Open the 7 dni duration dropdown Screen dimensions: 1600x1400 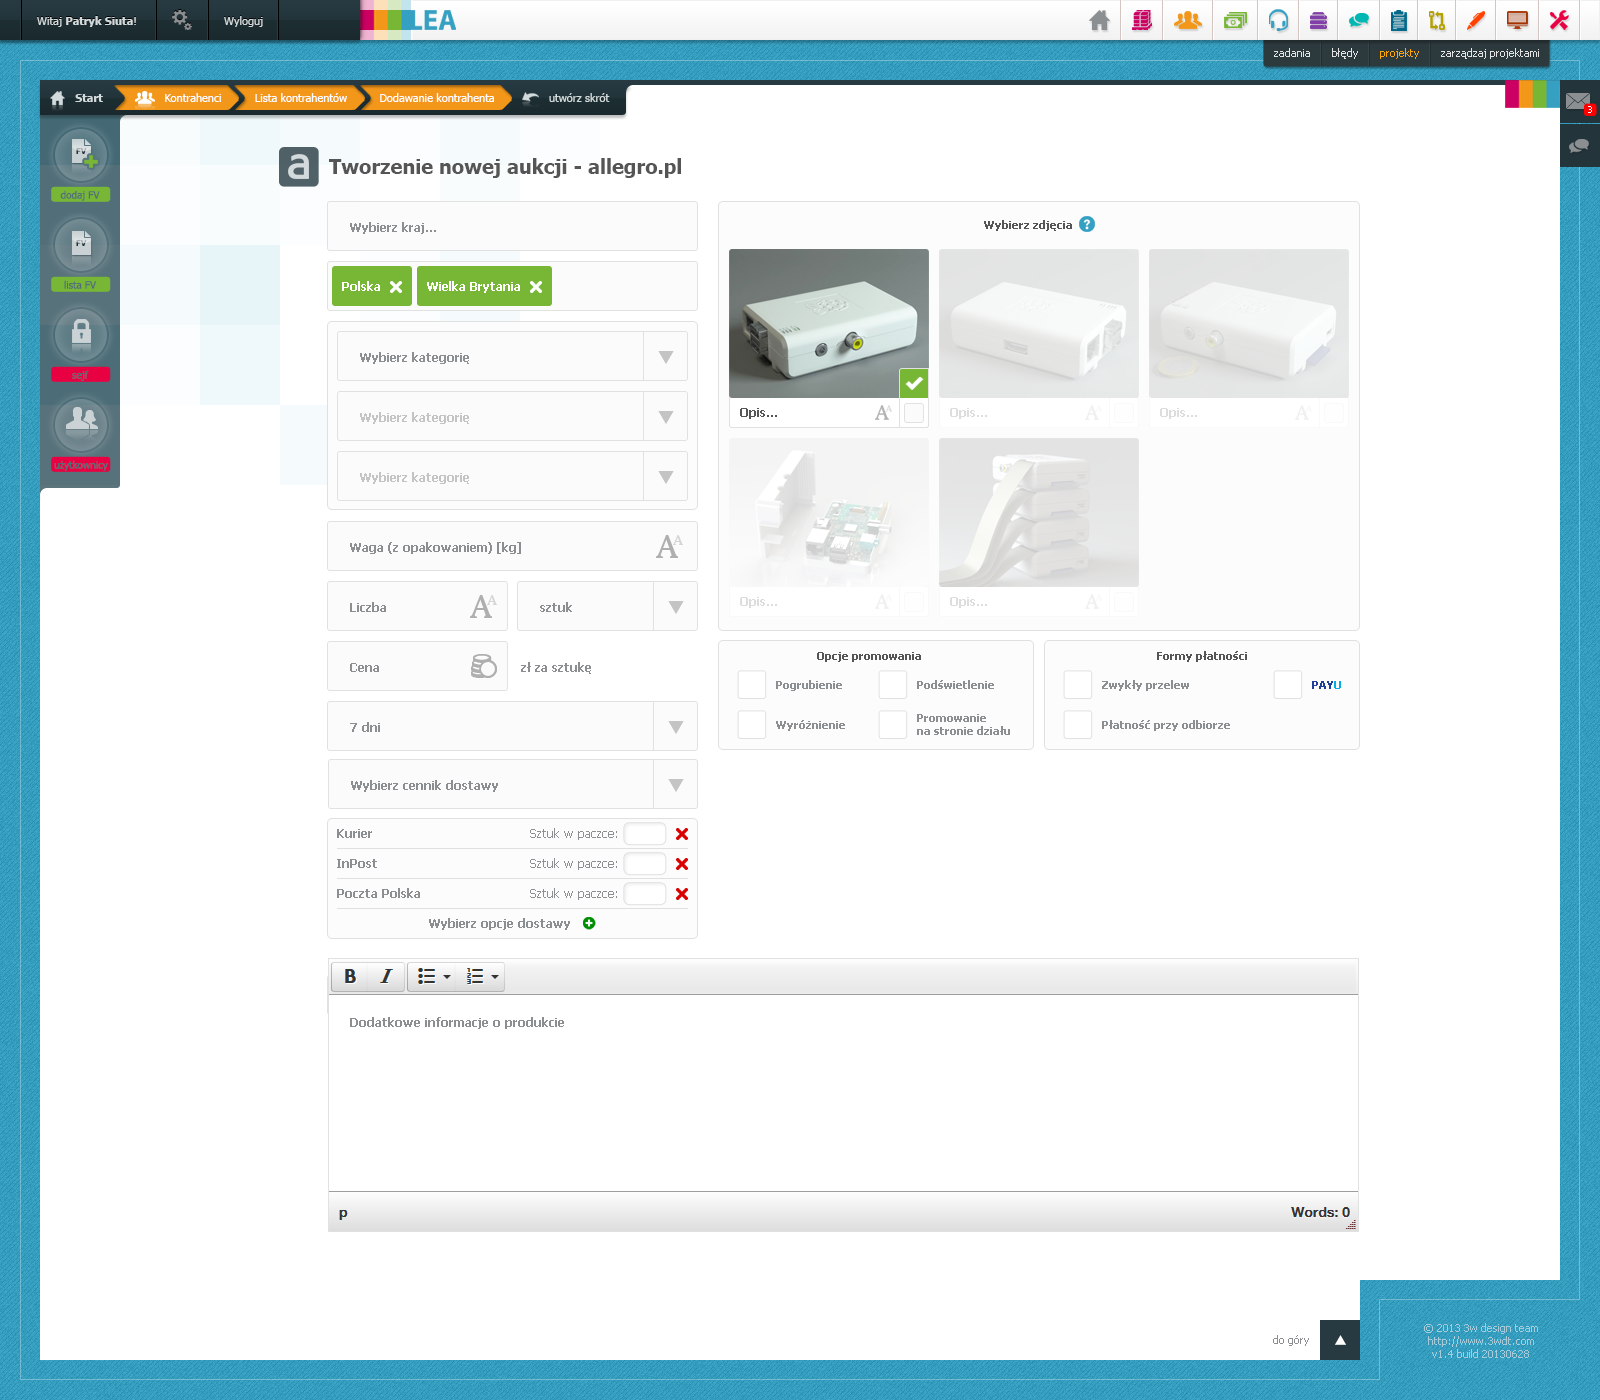tap(675, 727)
